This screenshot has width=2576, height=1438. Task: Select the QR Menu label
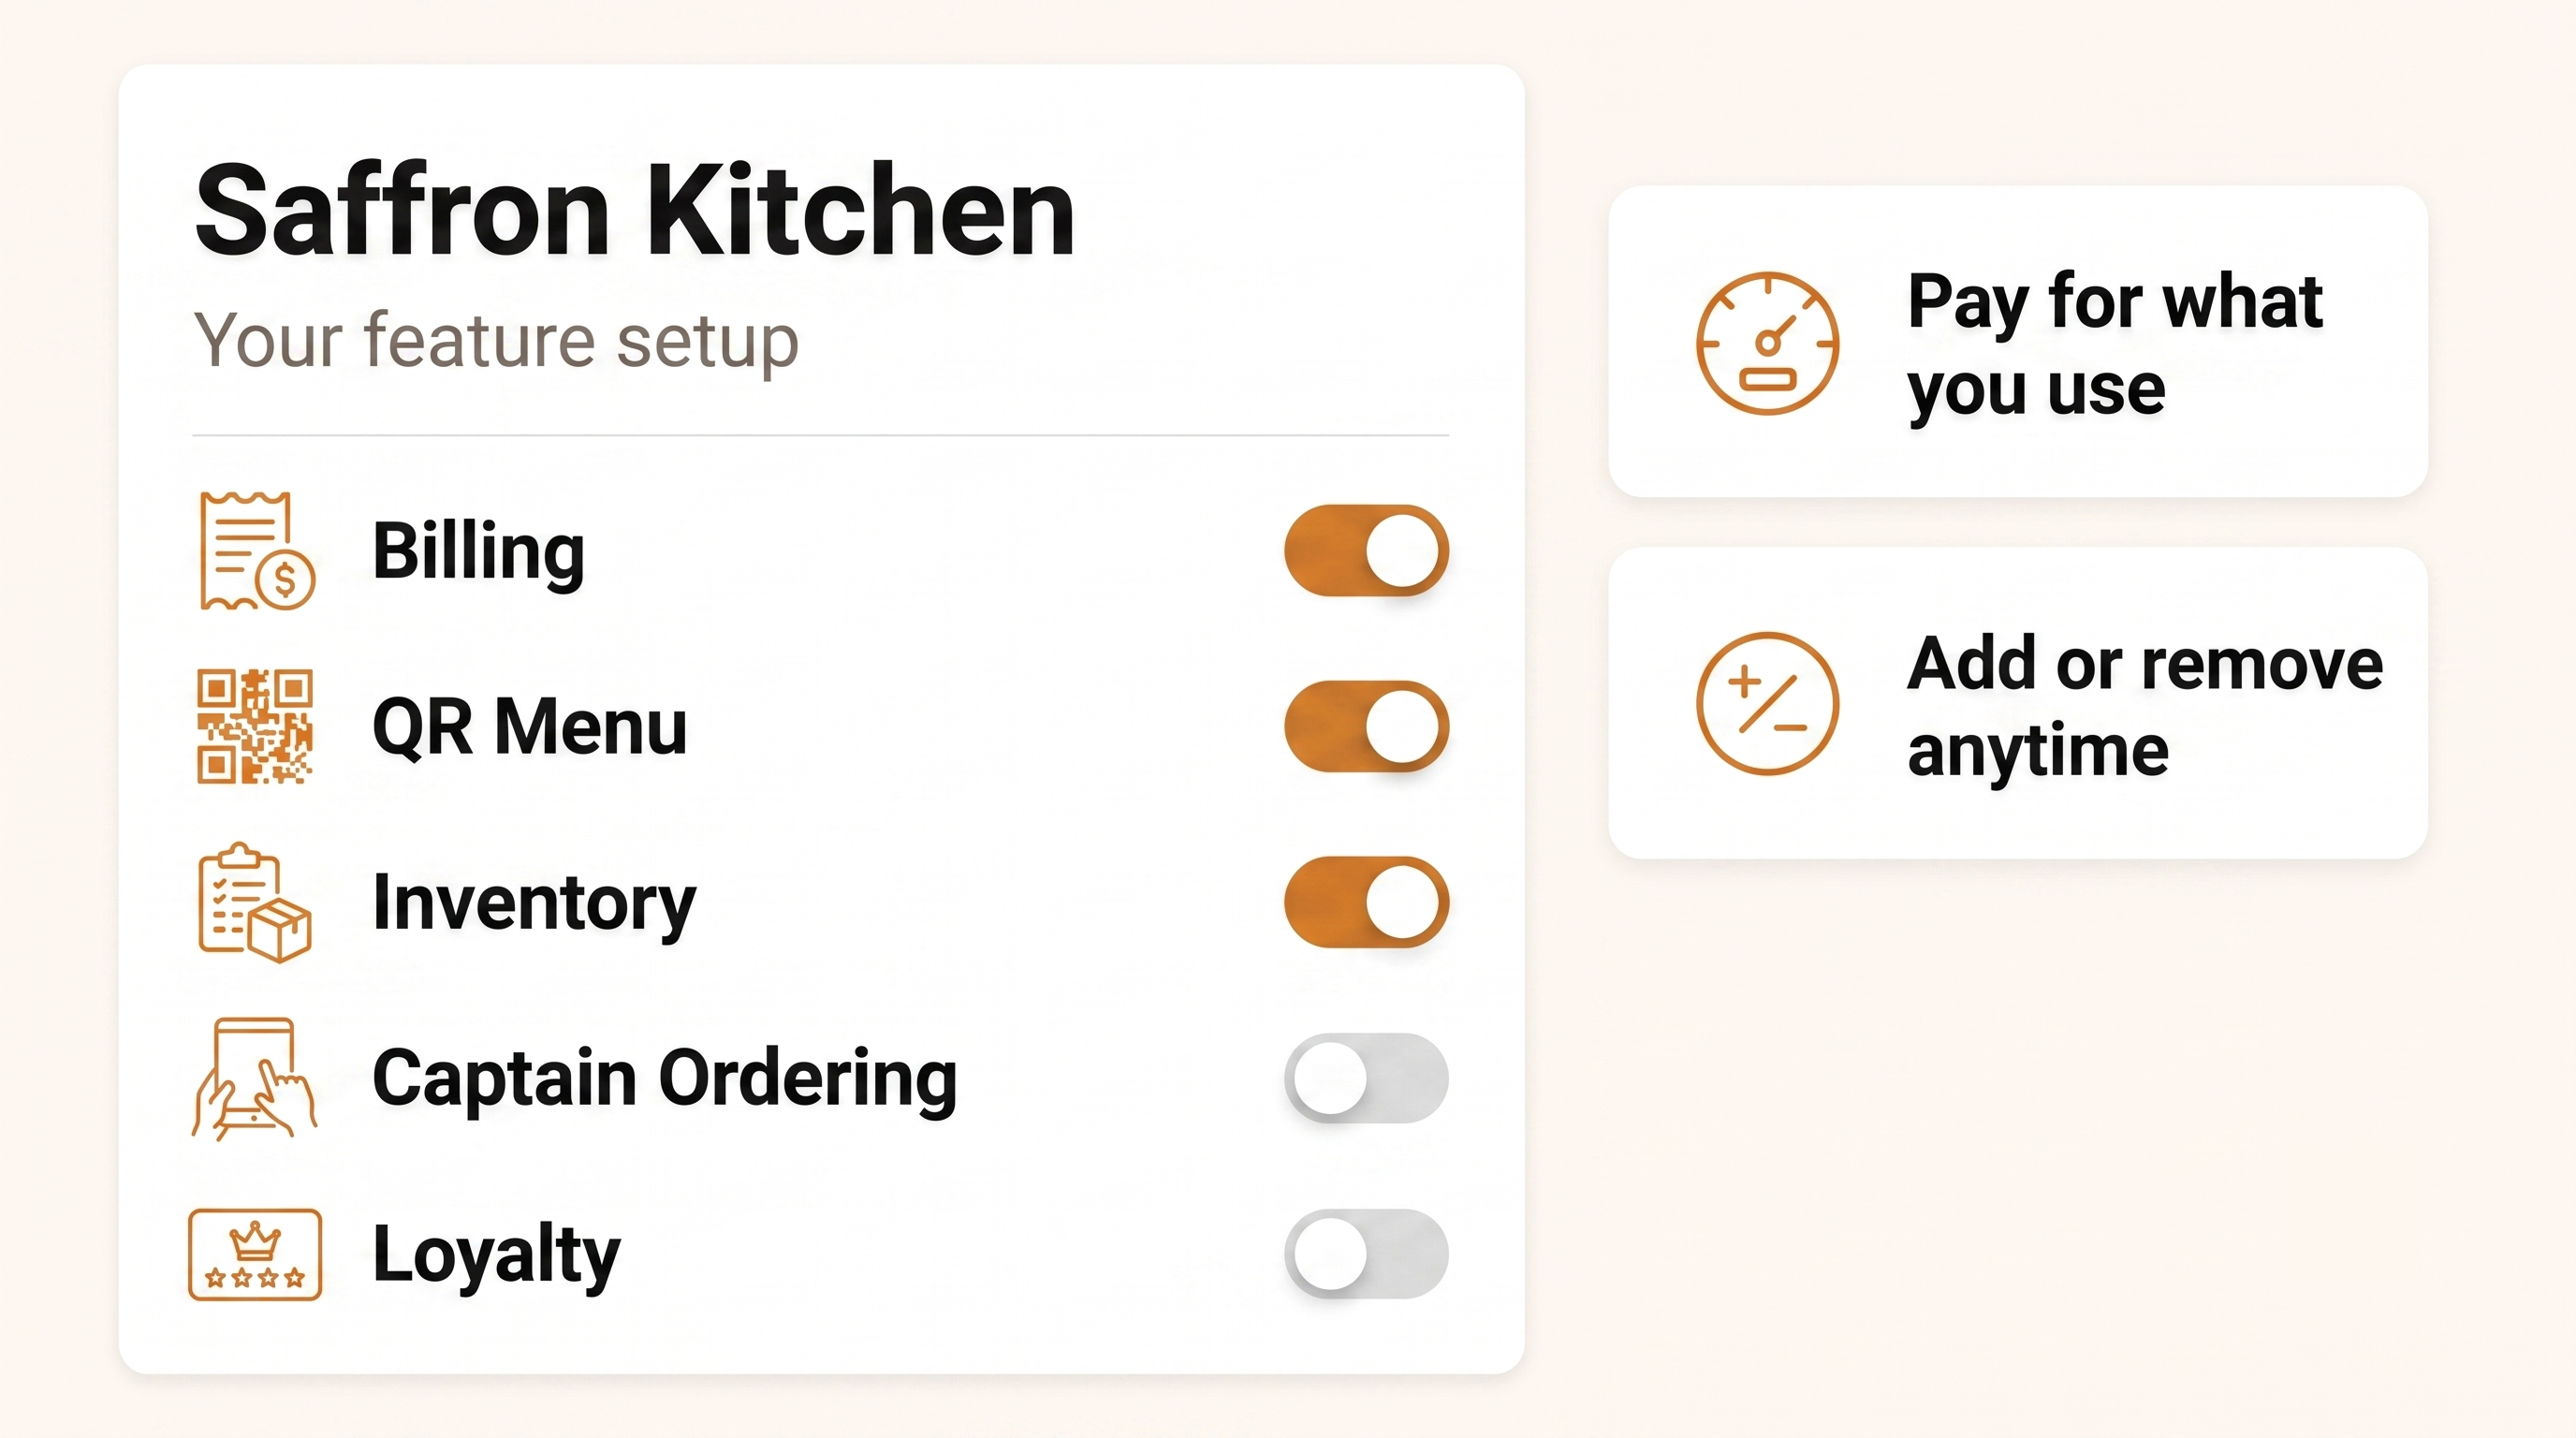pyautogui.click(x=529, y=727)
